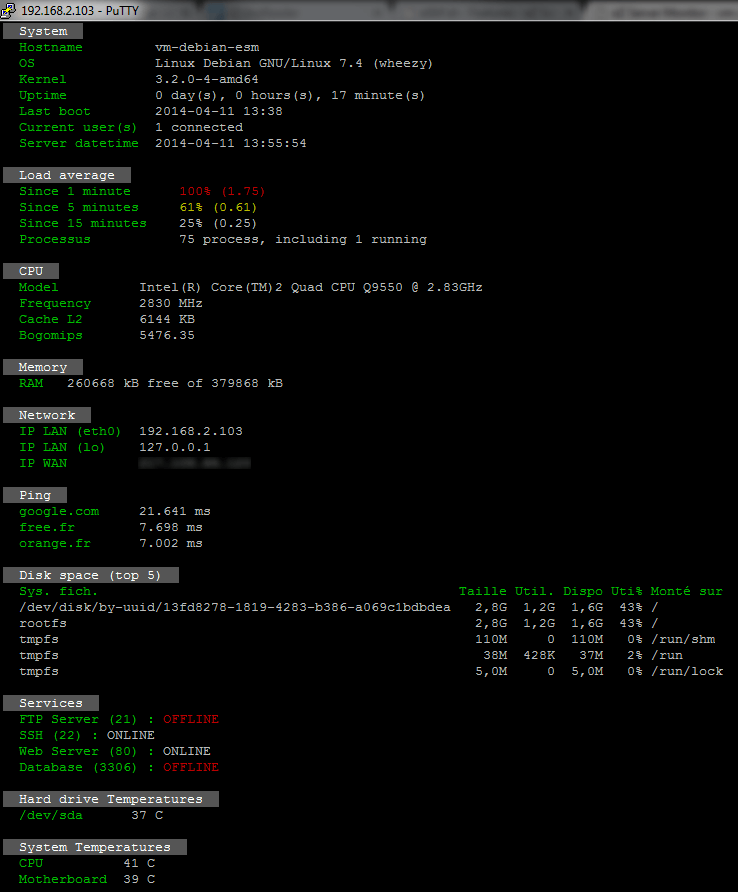Click the PuTTY icon in the title bar
The image size is (738, 892).
click(x=10, y=10)
